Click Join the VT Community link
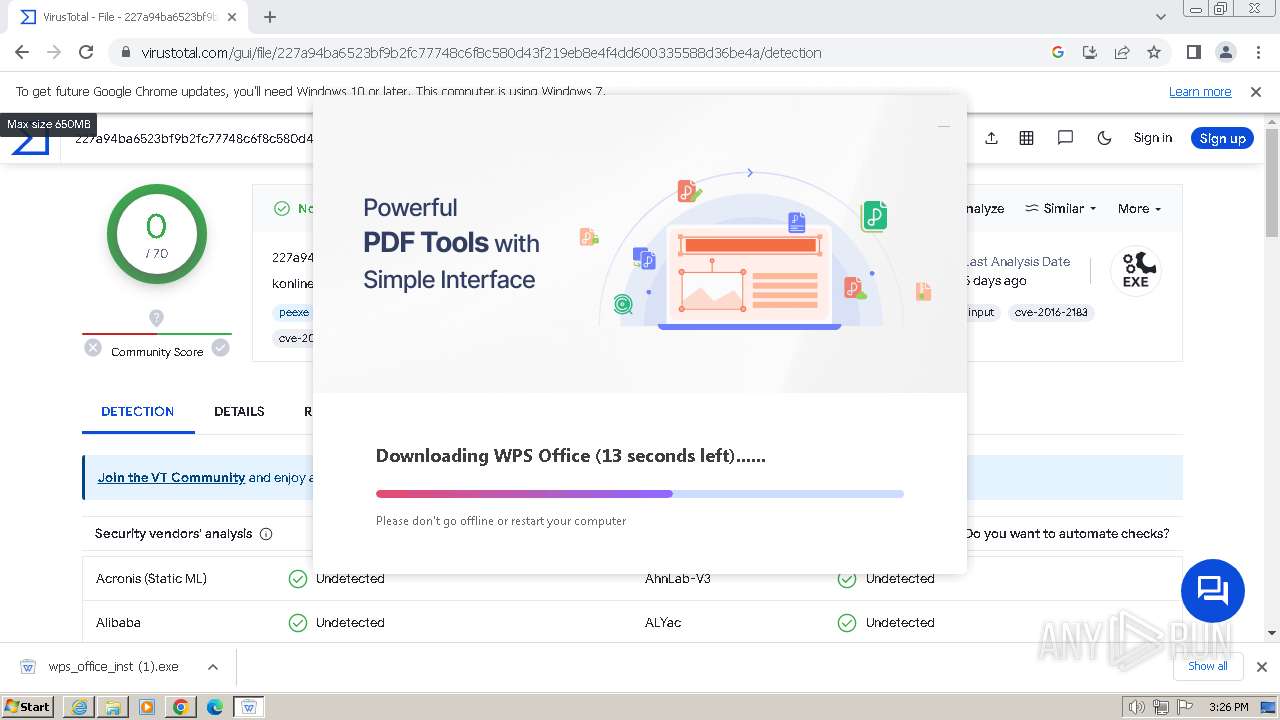 coord(171,477)
